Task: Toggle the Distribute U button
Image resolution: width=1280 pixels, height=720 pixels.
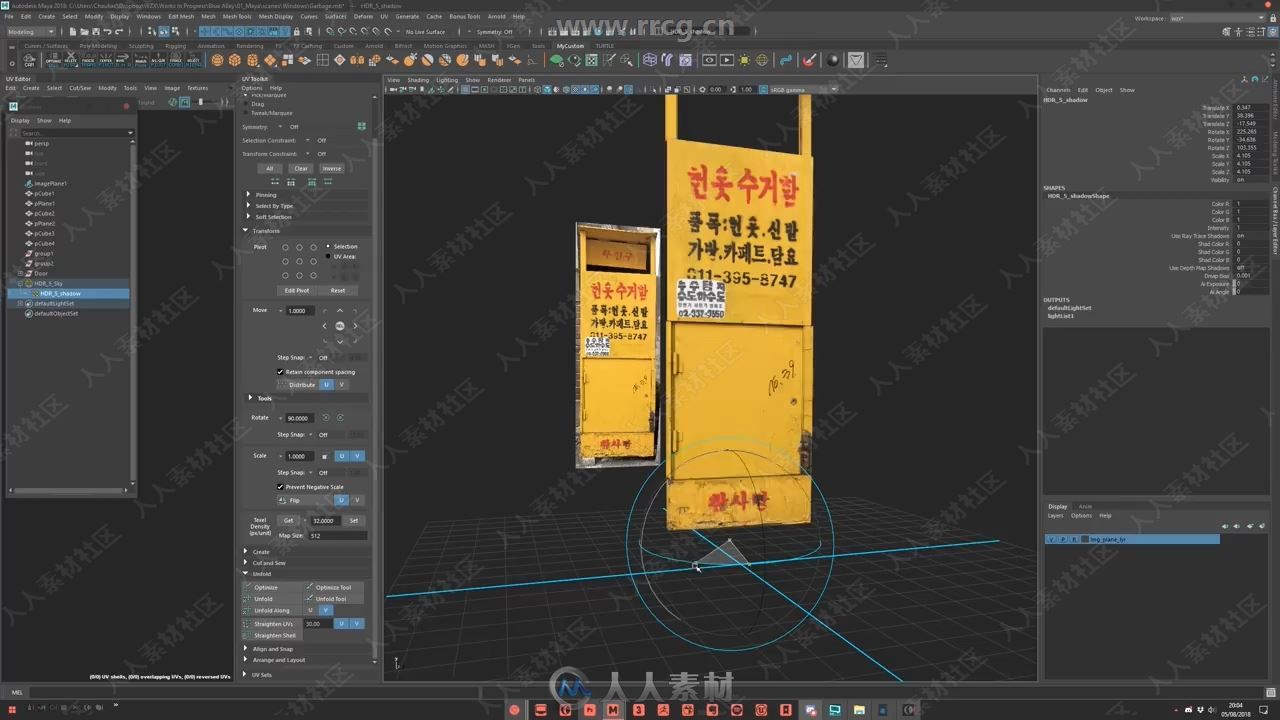Action: (x=326, y=384)
